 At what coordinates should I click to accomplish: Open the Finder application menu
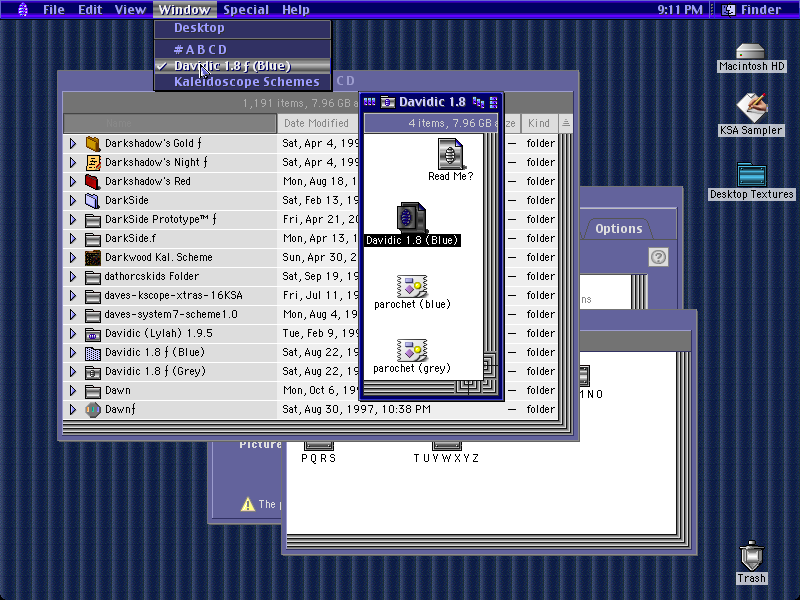tap(752, 10)
